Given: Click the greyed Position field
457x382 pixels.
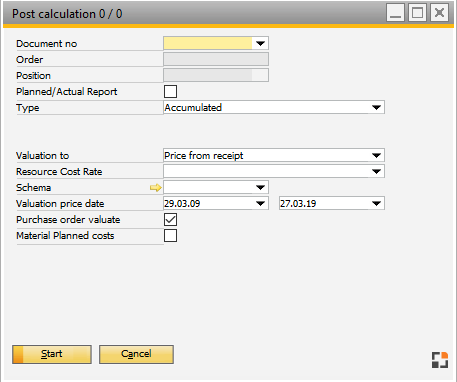Looking at the screenshot, I should coord(216,75).
